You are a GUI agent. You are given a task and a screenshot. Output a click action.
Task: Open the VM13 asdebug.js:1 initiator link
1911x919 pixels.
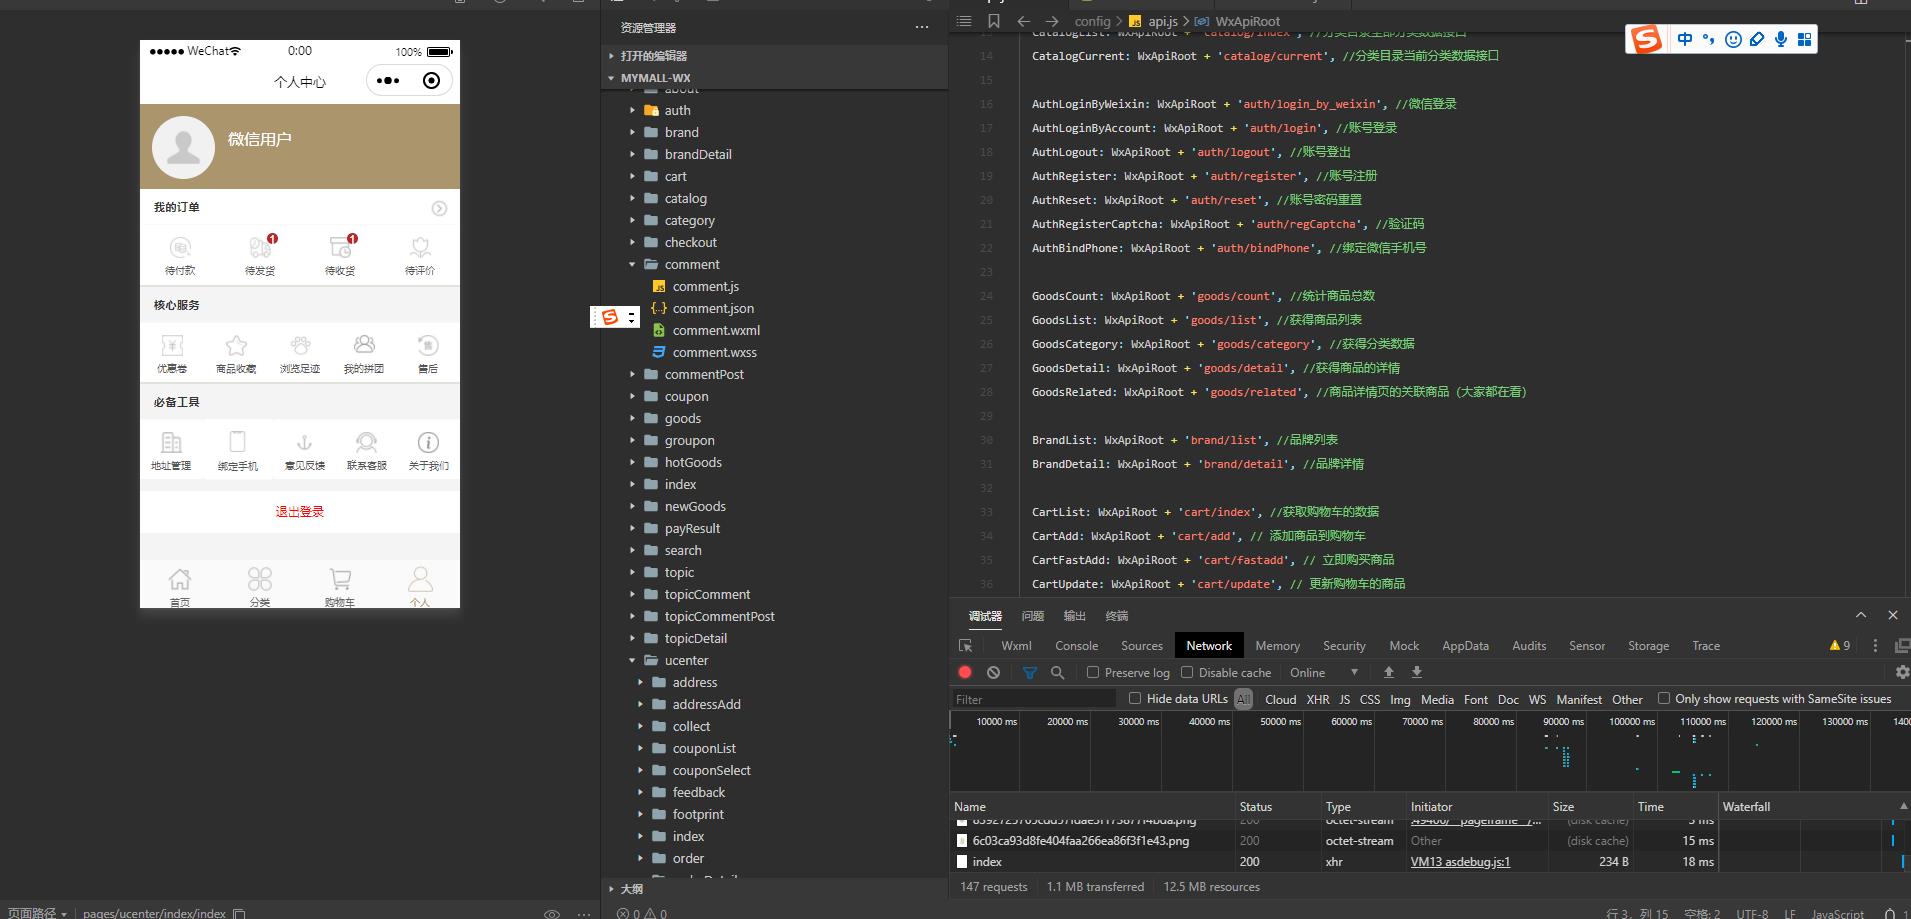(x=1460, y=862)
